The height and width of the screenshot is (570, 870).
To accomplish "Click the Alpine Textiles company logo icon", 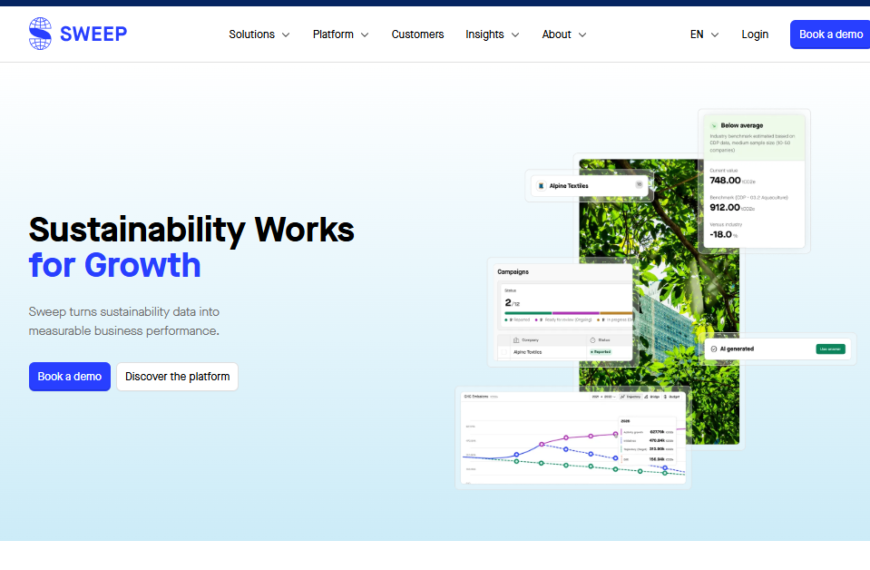I will tap(541, 186).
